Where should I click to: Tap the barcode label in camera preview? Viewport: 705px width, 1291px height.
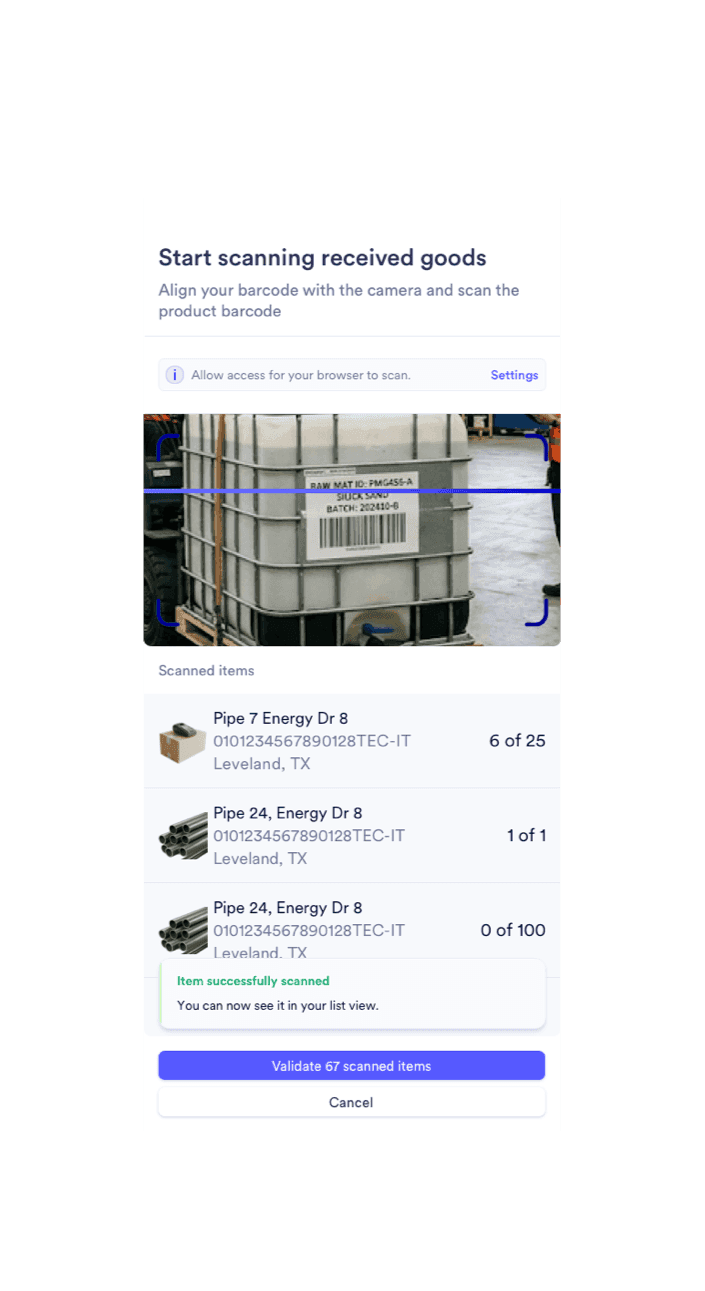[362, 513]
